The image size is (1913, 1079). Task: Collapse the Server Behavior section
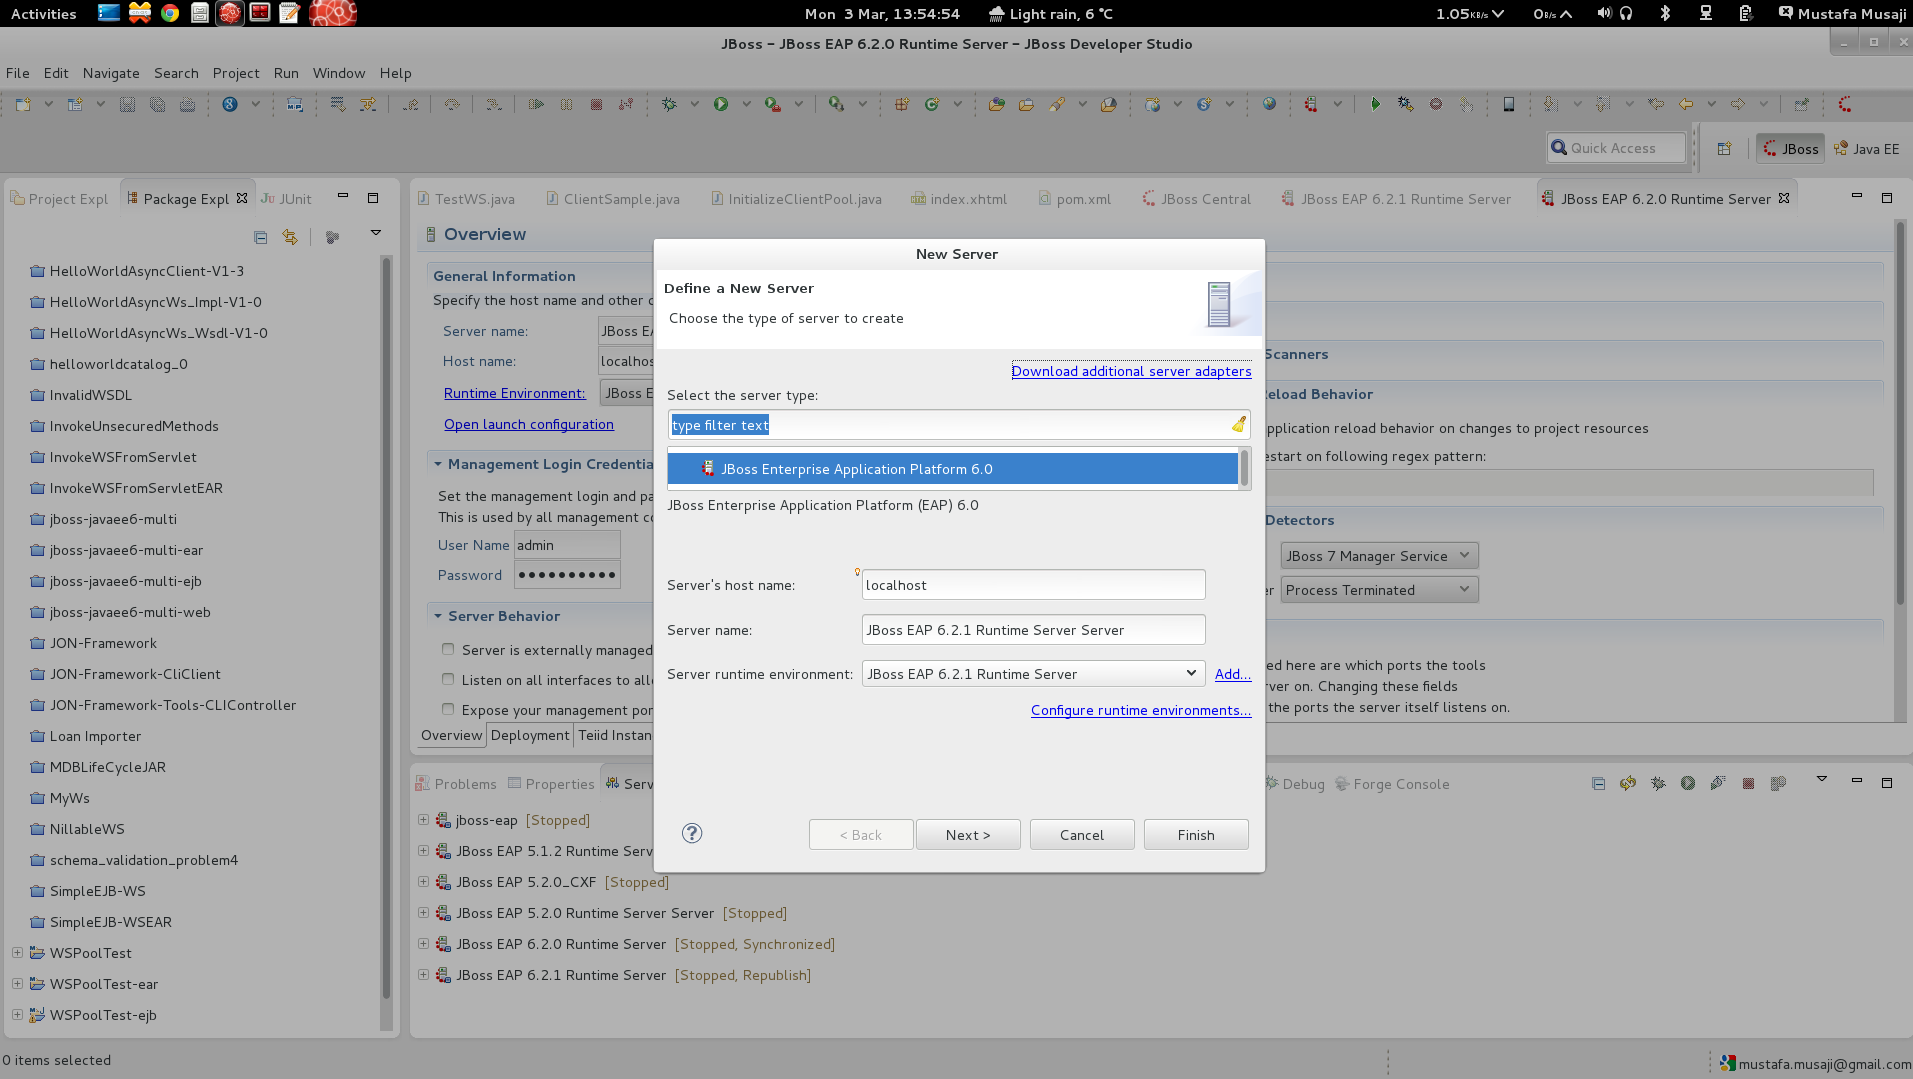(x=438, y=616)
